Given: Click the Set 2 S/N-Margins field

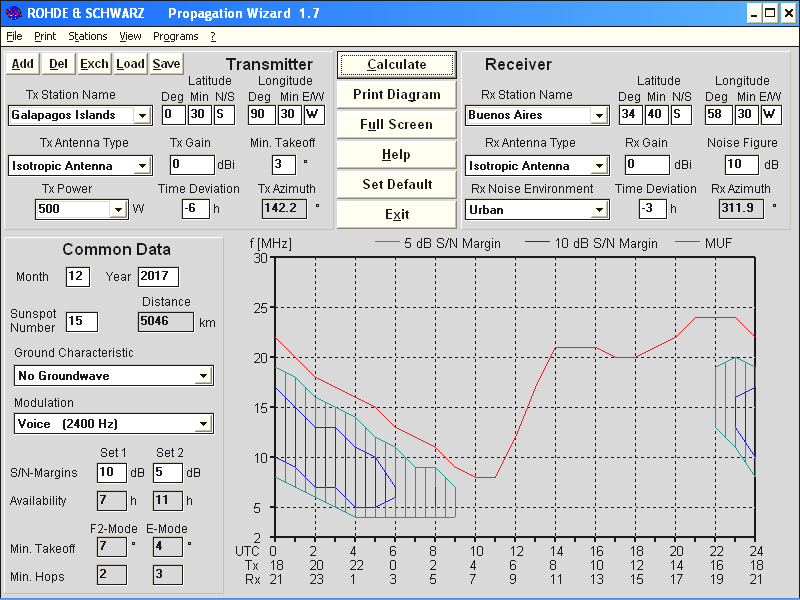Looking at the screenshot, I should point(167,472).
